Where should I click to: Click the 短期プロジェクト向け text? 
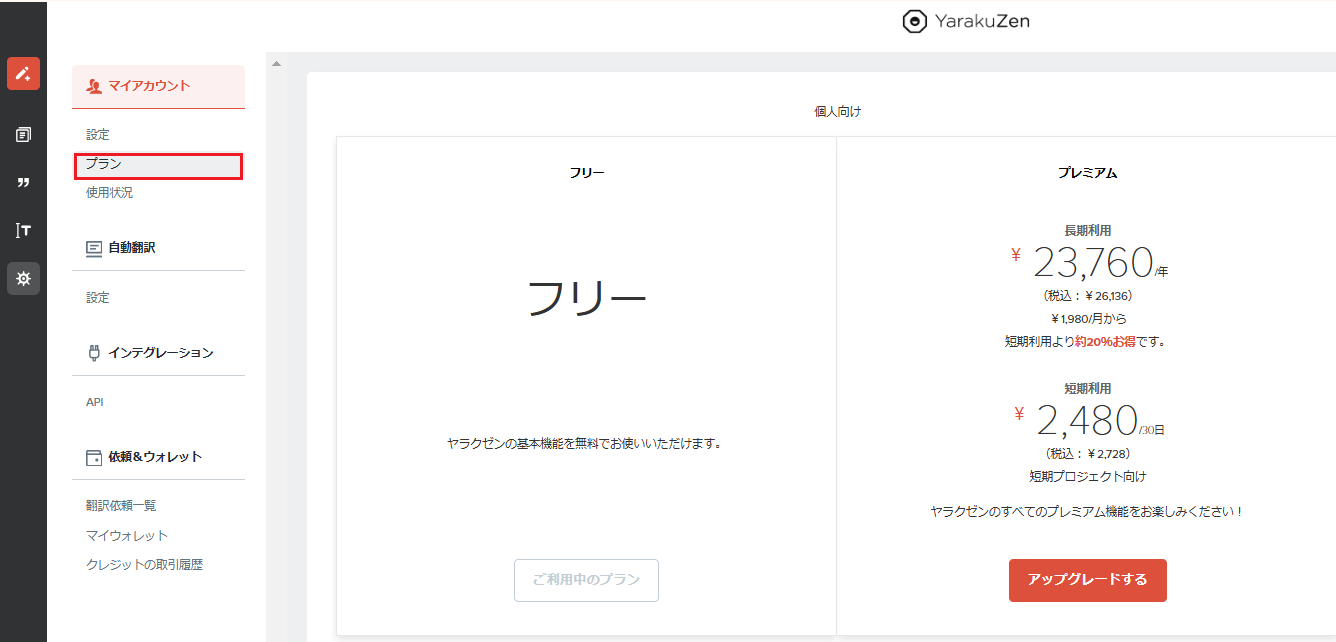[1087, 476]
